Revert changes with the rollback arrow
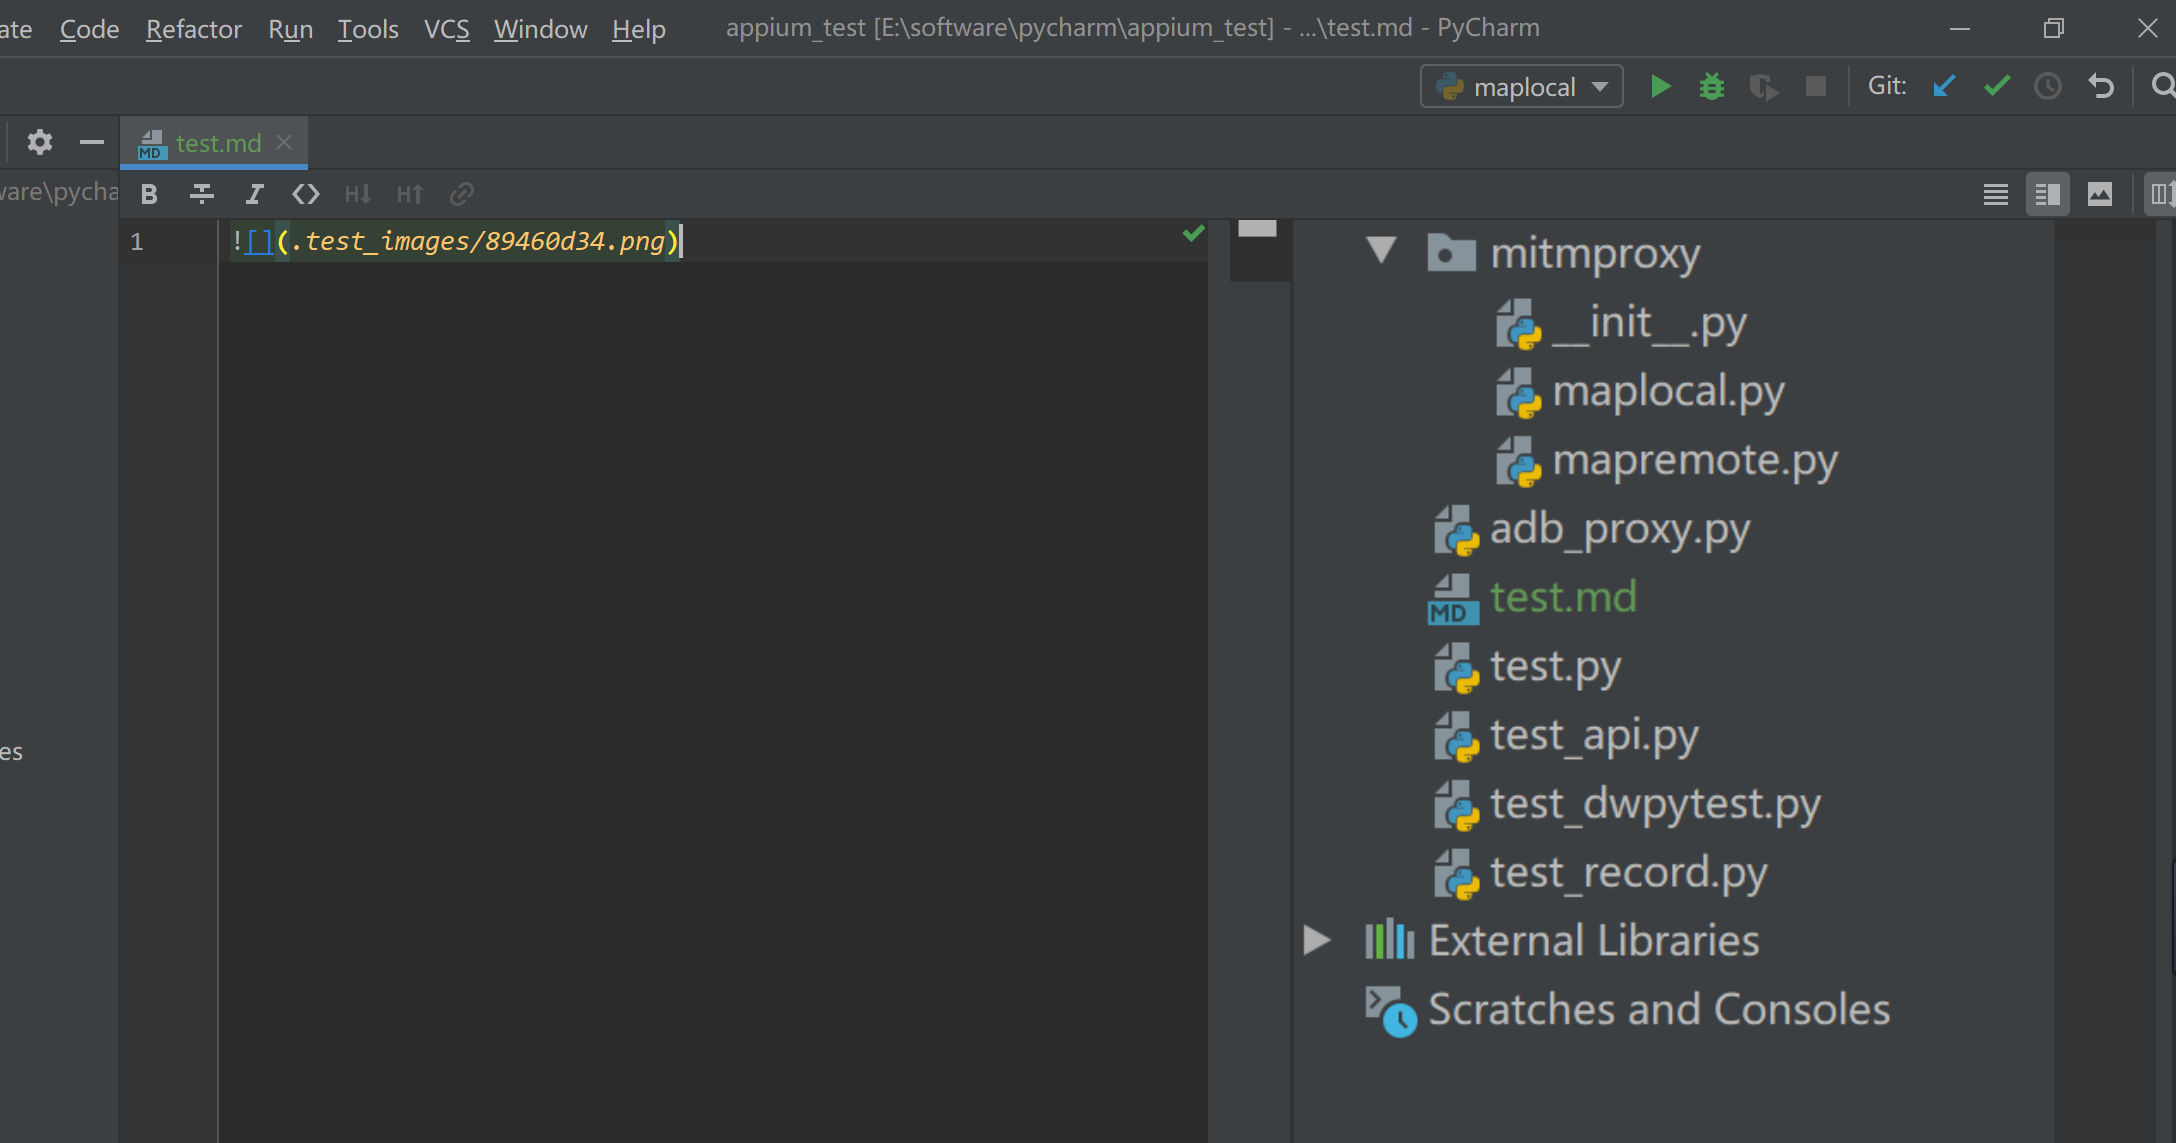The width and height of the screenshot is (2176, 1143). click(2101, 87)
